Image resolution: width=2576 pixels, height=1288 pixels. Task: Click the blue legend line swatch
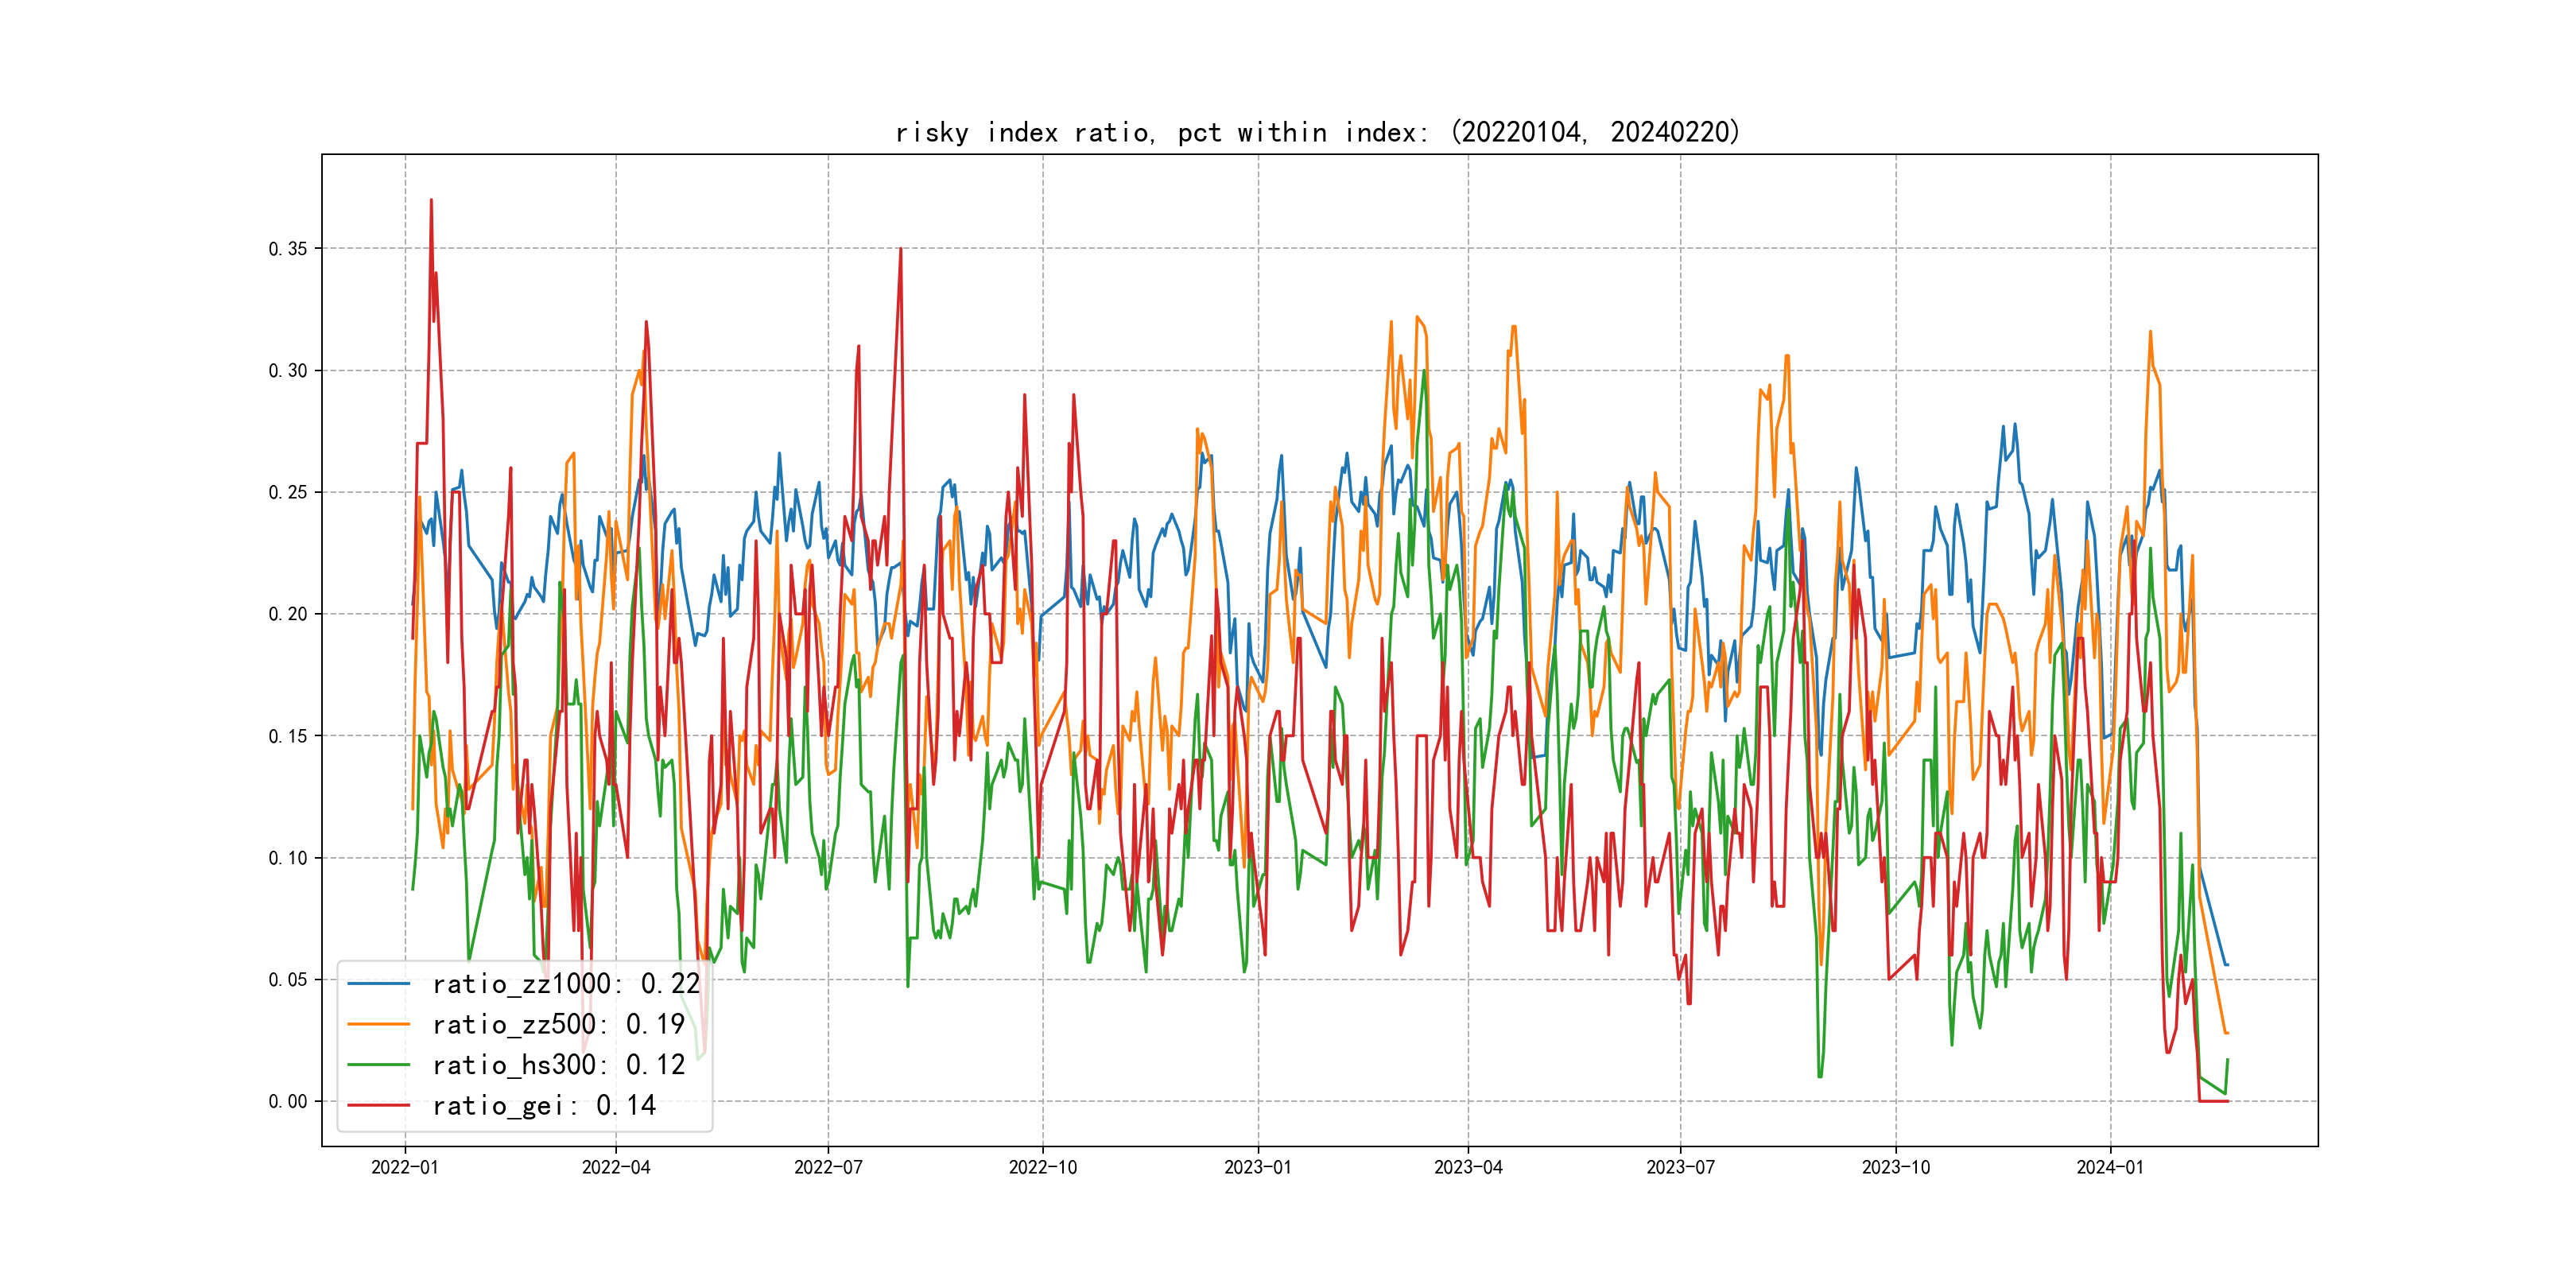(x=378, y=984)
